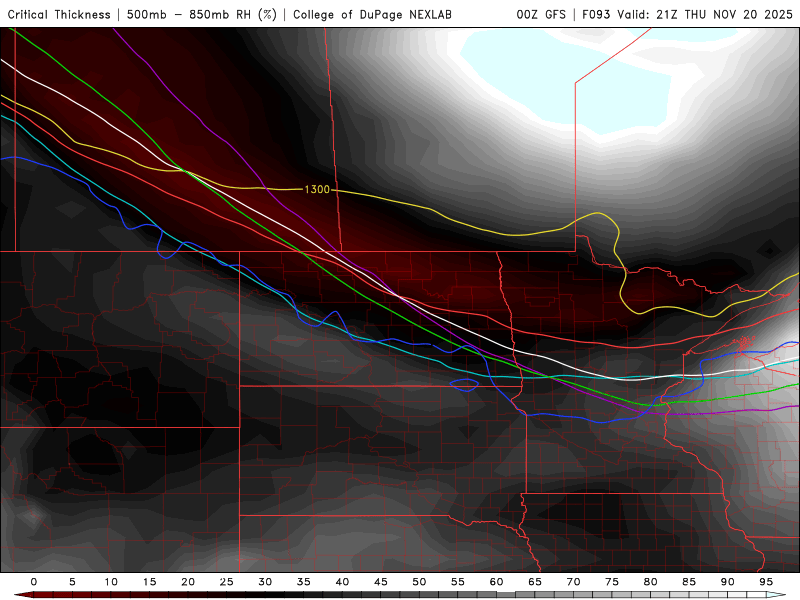Click the '10' colorbar tick label
The image size is (800, 600).
tap(111, 582)
